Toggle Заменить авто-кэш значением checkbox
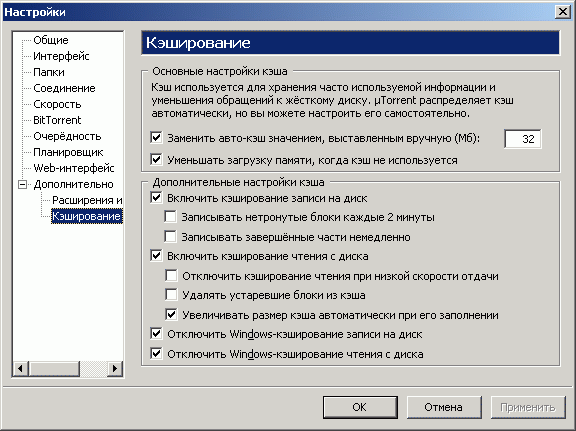This screenshot has width=576, height=431. (x=156, y=138)
